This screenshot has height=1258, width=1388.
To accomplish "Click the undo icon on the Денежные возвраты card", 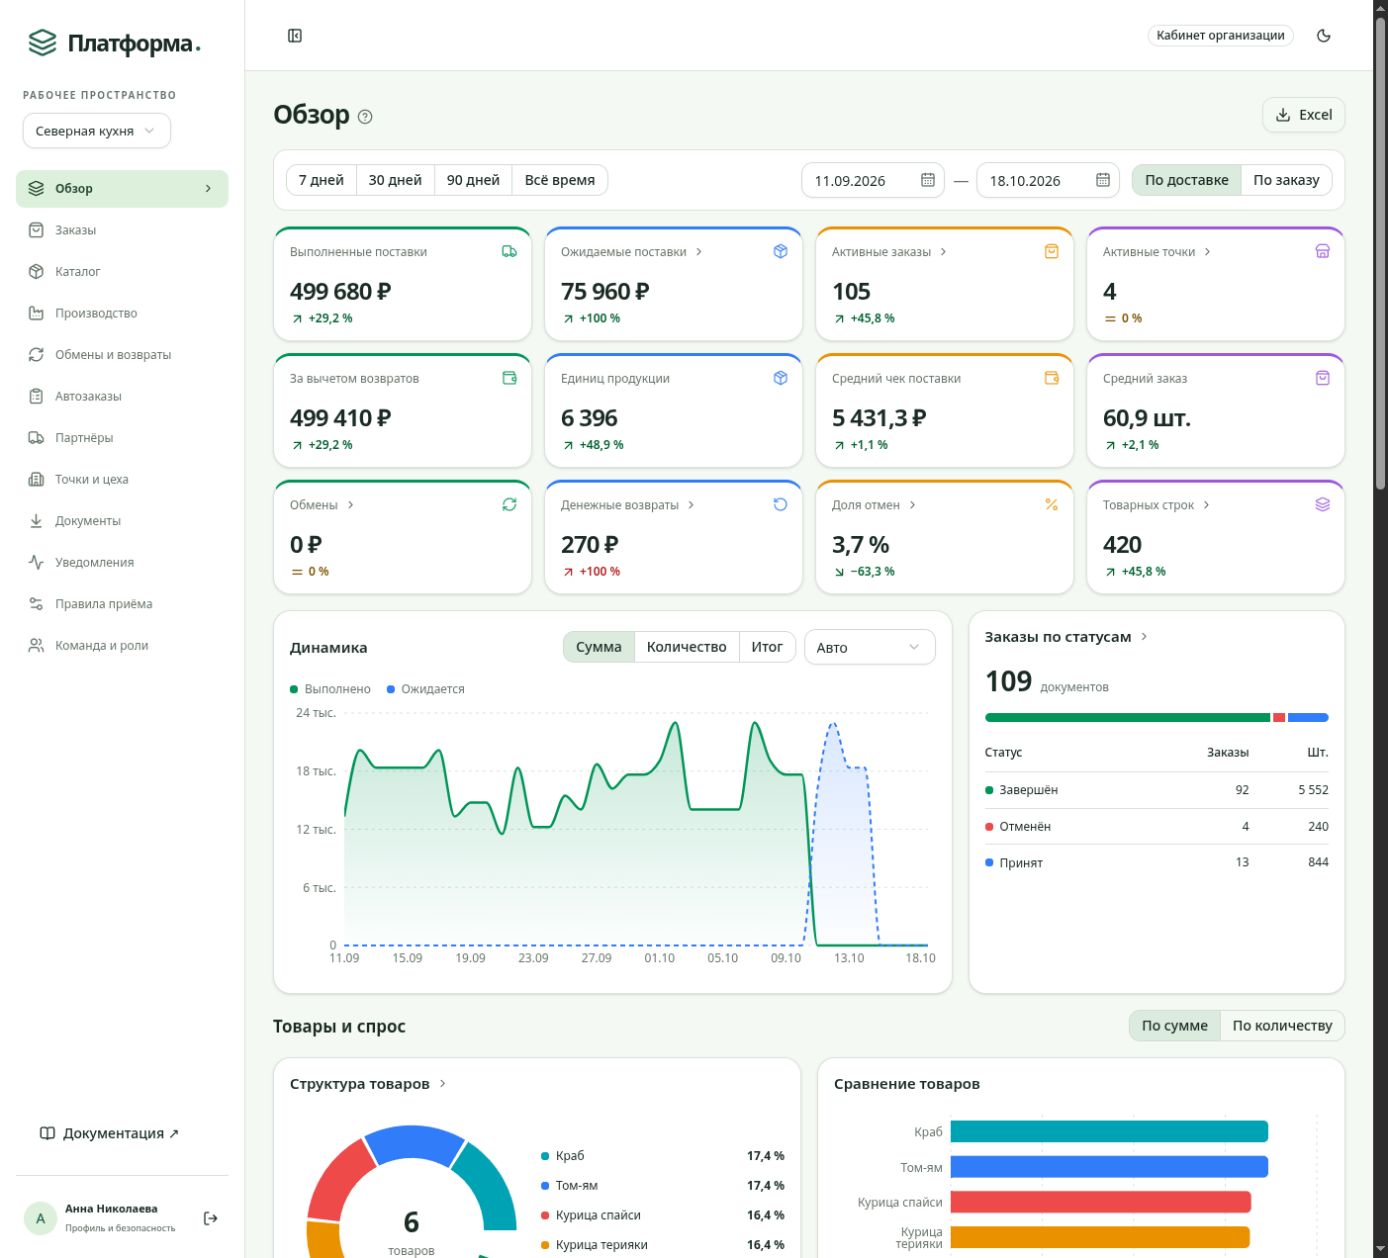I will point(780,505).
